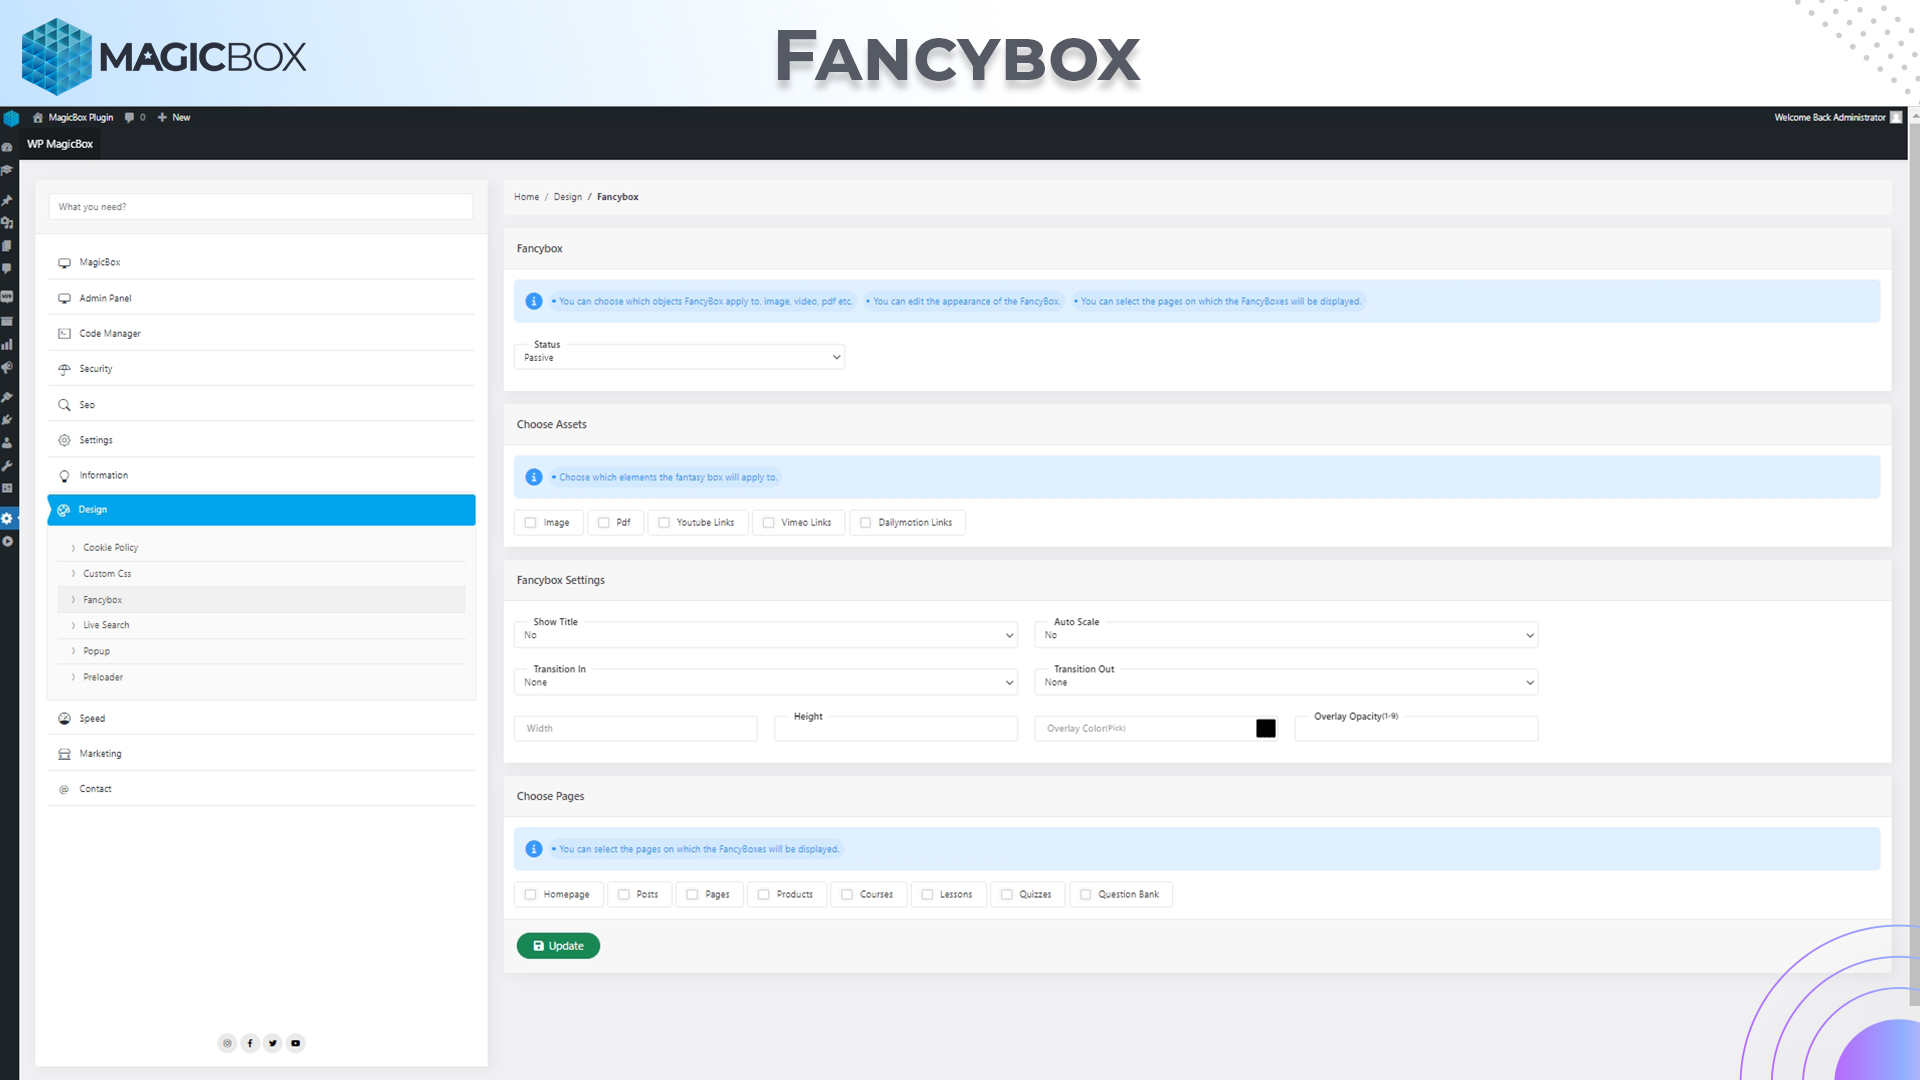Click the active gear icon in admin sidebar

[x=7, y=518]
